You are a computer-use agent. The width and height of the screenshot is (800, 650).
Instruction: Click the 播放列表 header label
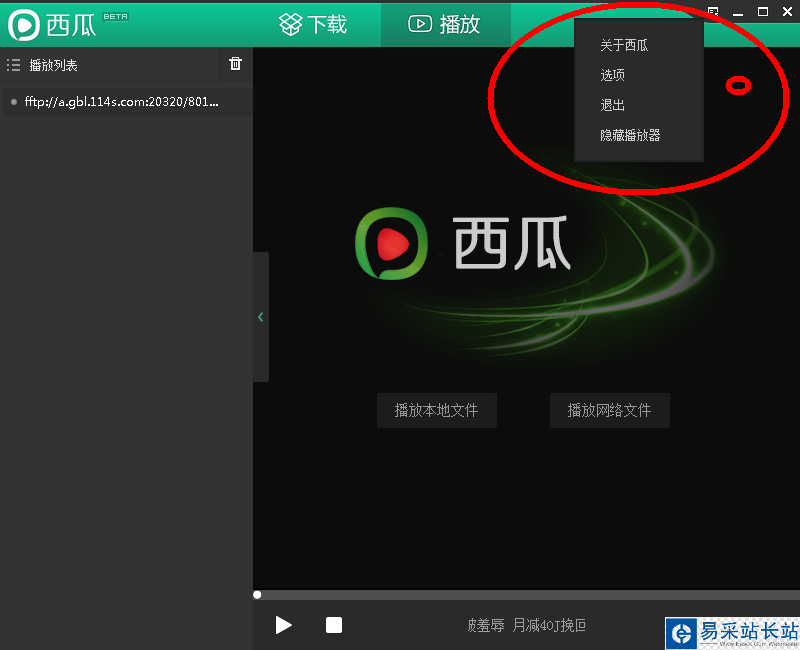click(x=53, y=65)
